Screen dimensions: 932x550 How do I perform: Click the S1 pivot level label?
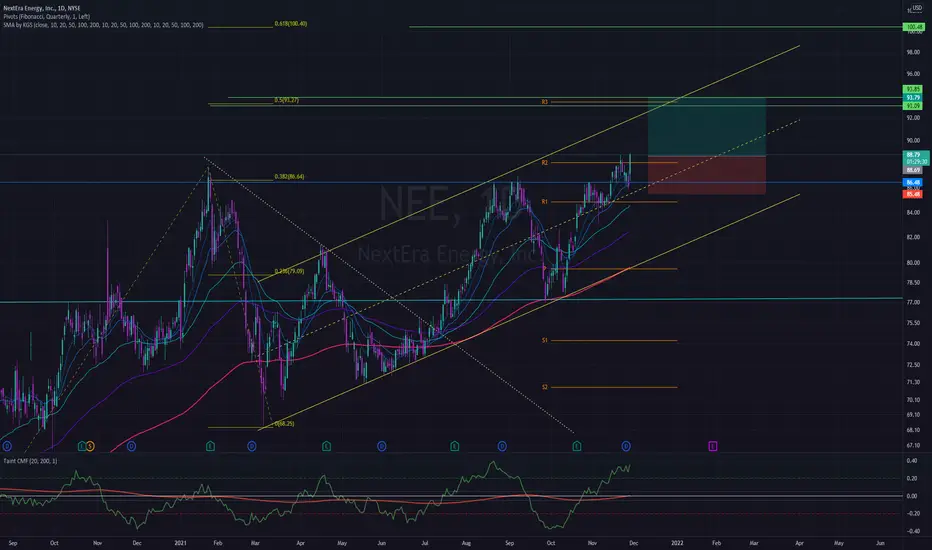pos(544,340)
